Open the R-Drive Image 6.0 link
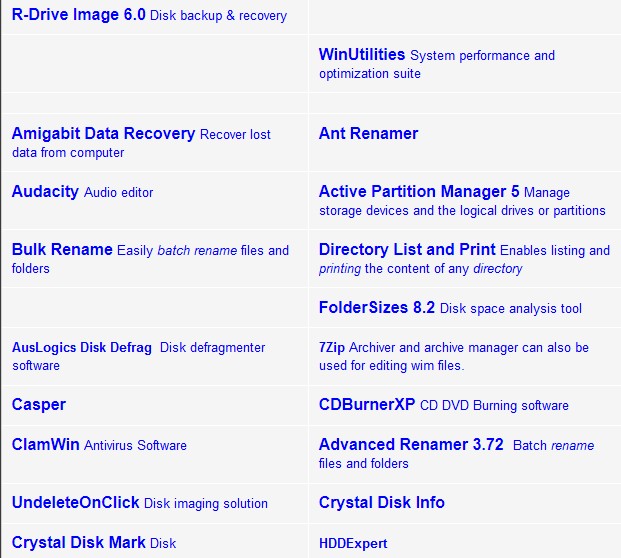 click(79, 15)
